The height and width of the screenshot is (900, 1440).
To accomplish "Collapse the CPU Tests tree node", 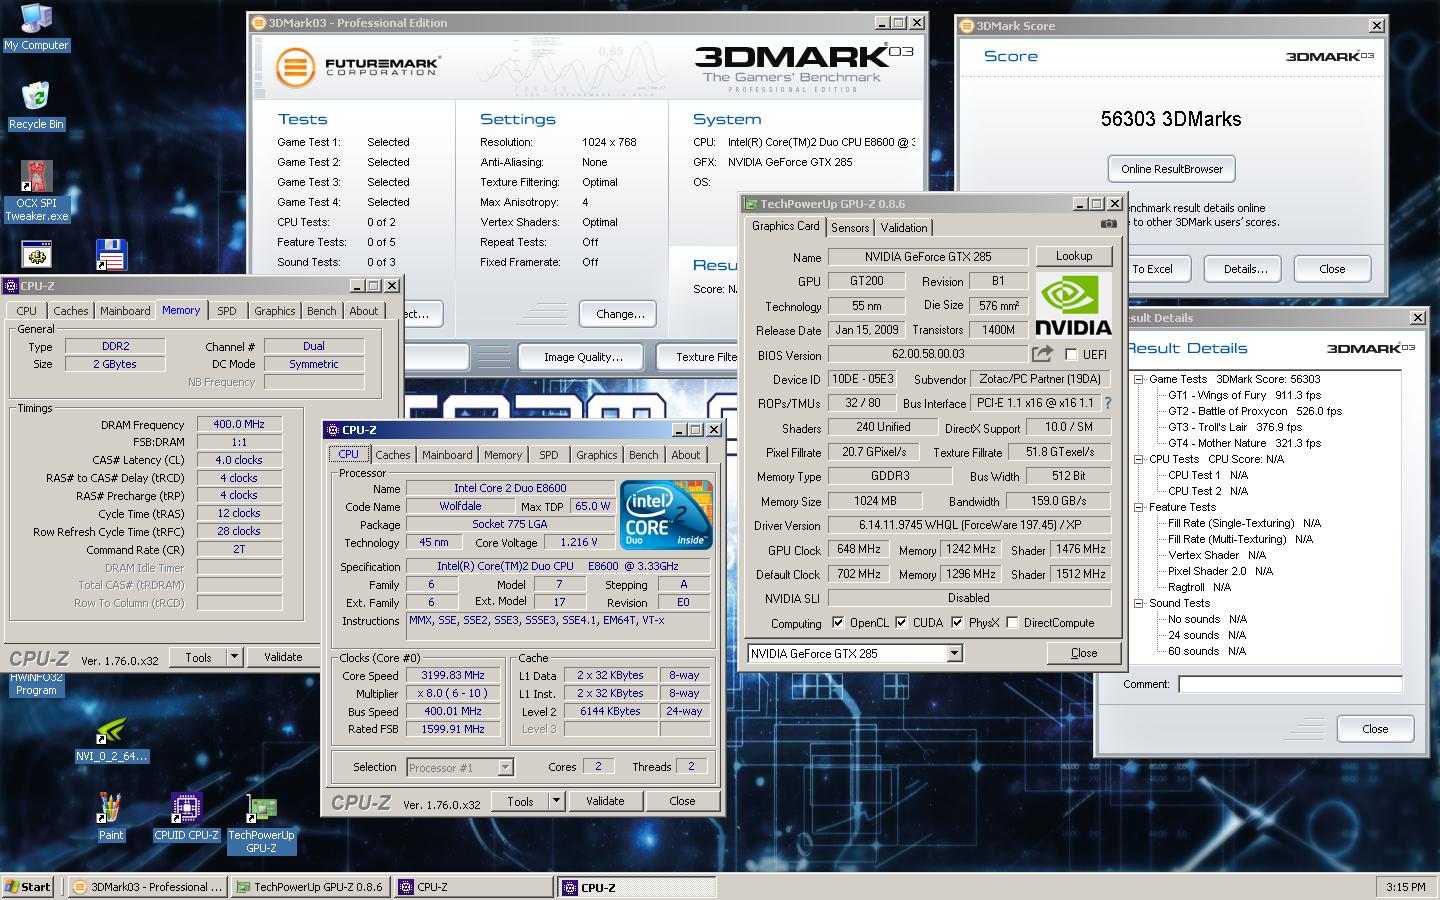I will pos(1138,460).
